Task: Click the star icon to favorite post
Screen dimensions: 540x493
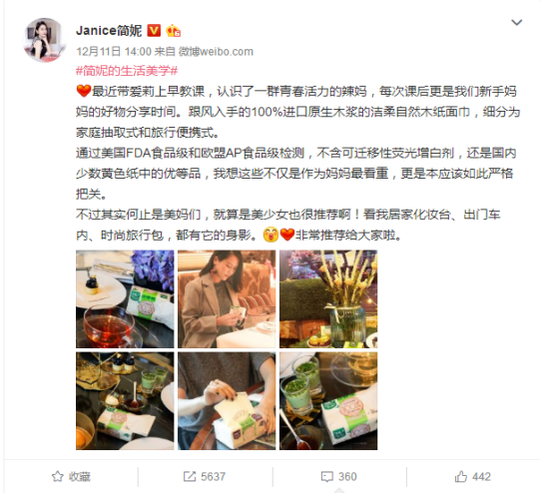Action: coord(58,476)
